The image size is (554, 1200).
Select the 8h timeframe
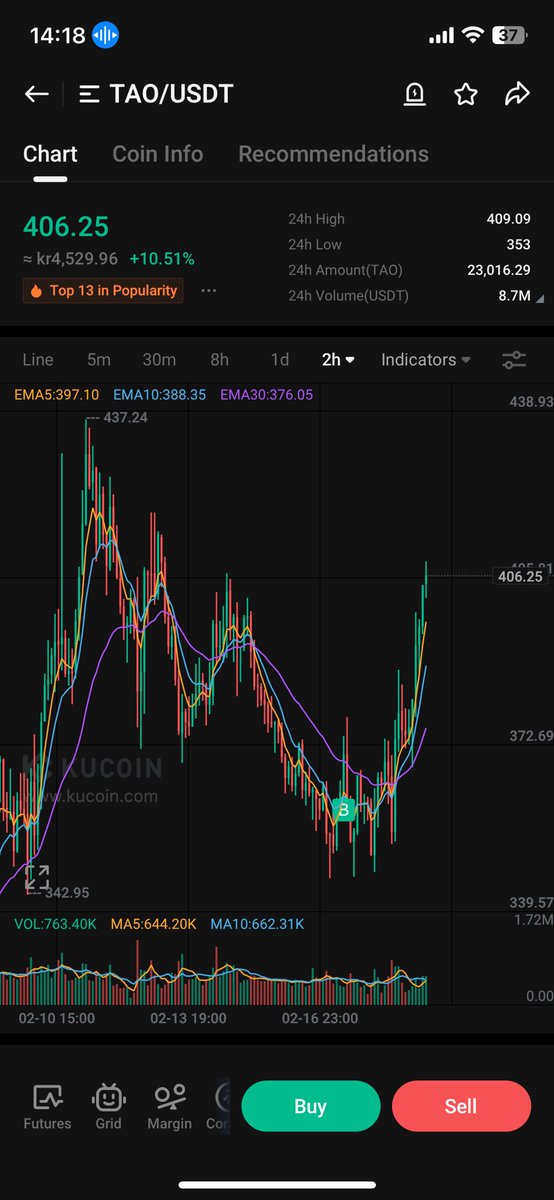219,360
